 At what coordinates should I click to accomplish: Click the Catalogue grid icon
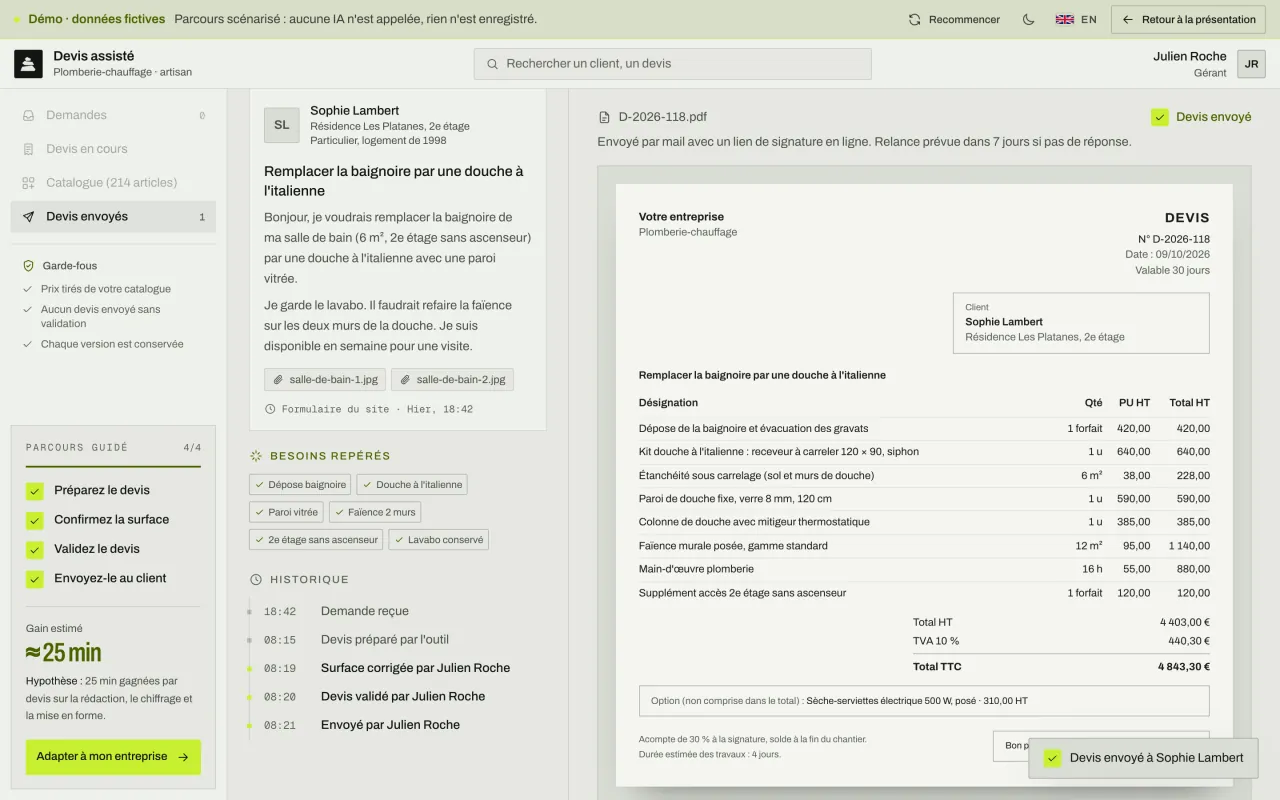(x=29, y=183)
